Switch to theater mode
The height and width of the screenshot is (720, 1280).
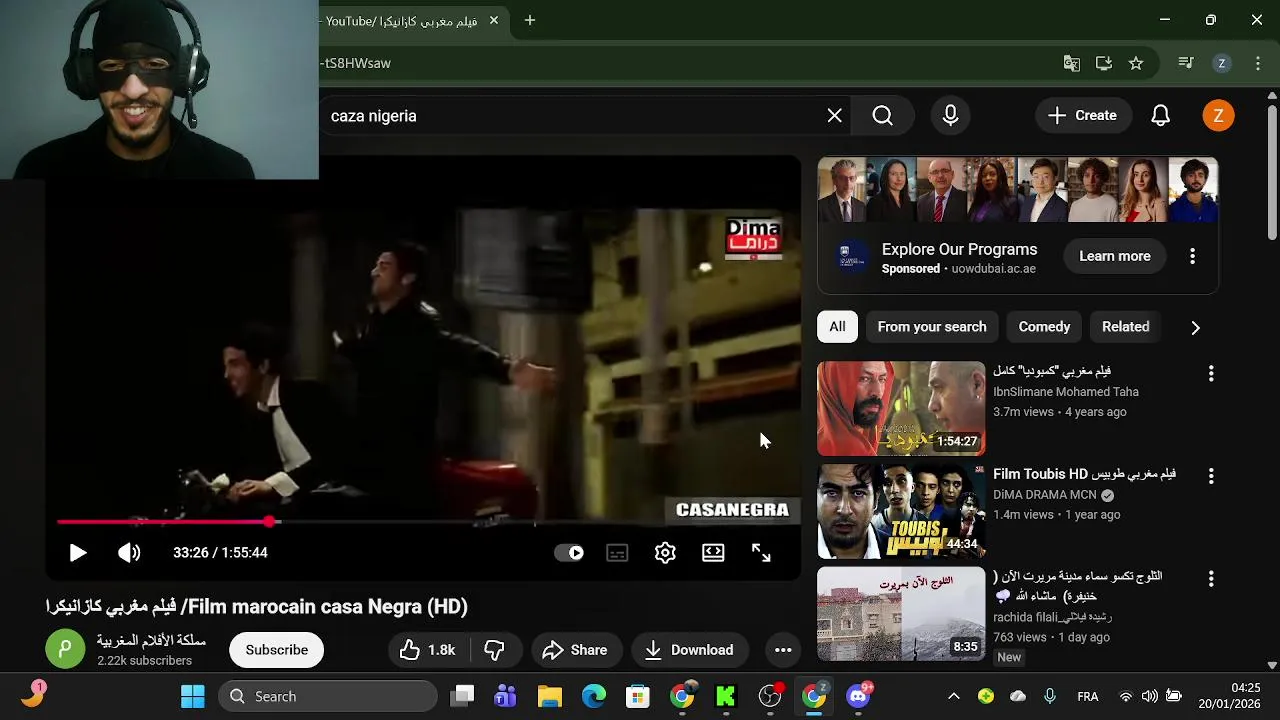tap(713, 553)
